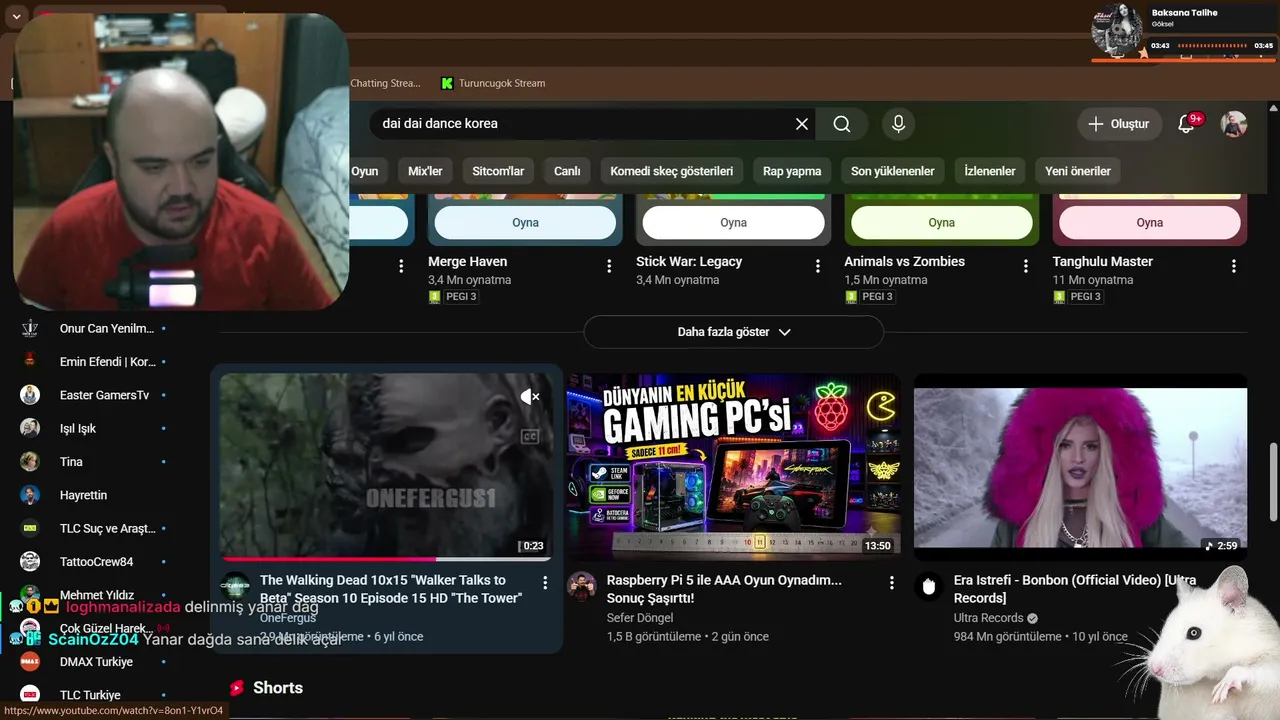Click Oyna for Stick War: Legacy
The image size is (1280, 720).
(733, 223)
